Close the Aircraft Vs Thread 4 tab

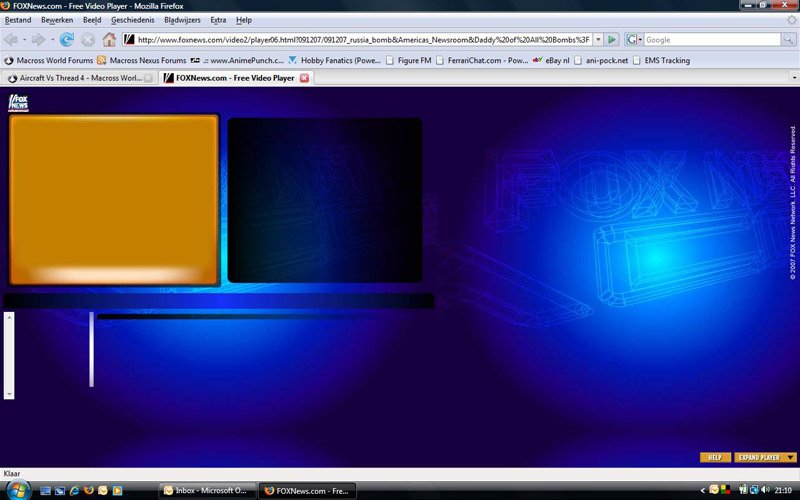[x=148, y=78]
